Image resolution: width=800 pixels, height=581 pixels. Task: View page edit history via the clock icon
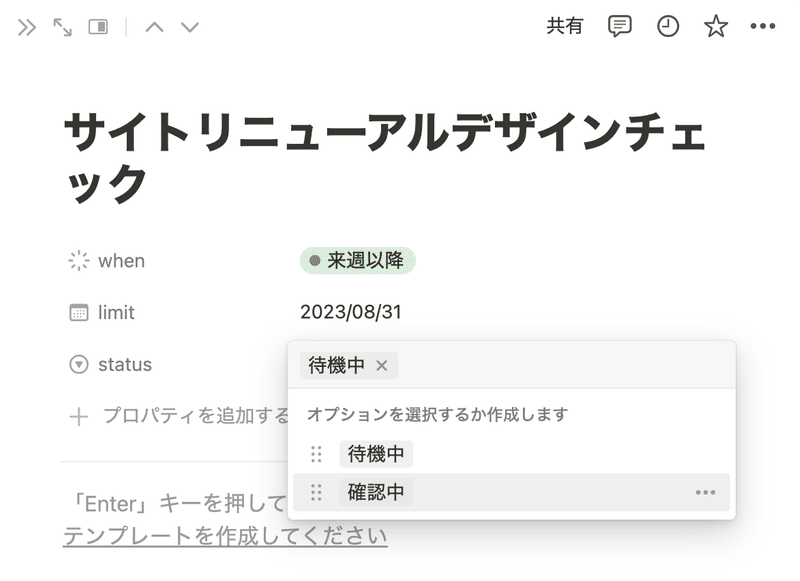[666, 26]
